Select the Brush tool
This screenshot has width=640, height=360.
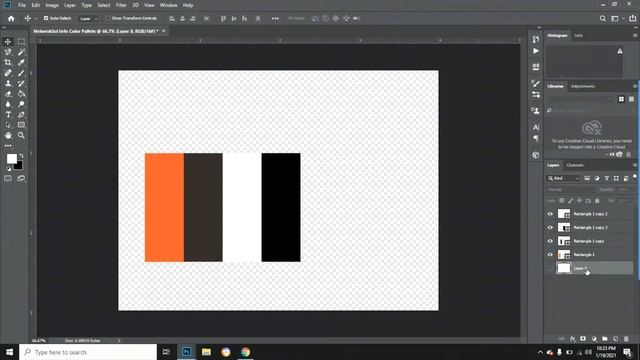pyautogui.click(x=21, y=73)
